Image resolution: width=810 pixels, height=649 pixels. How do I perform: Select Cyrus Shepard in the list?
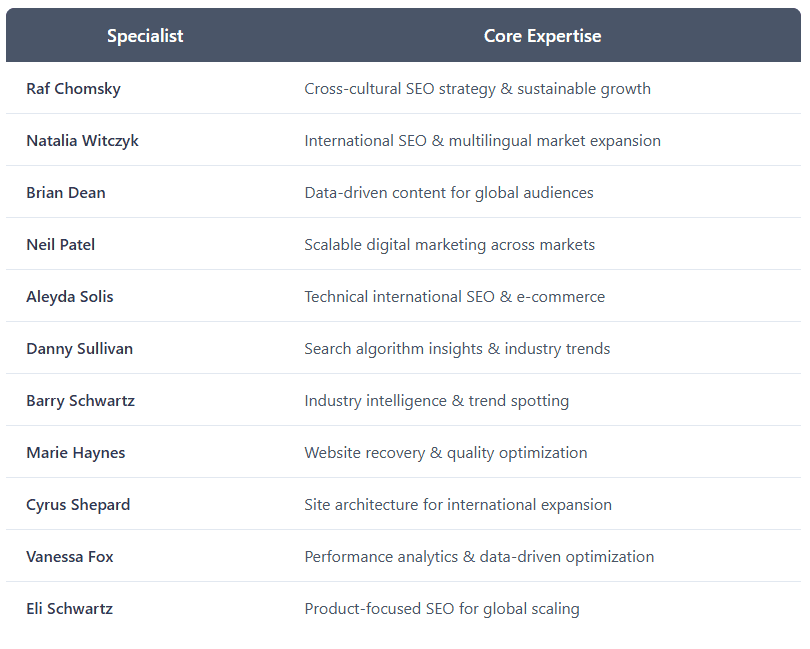pyautogui.click(x=78, y=505)
